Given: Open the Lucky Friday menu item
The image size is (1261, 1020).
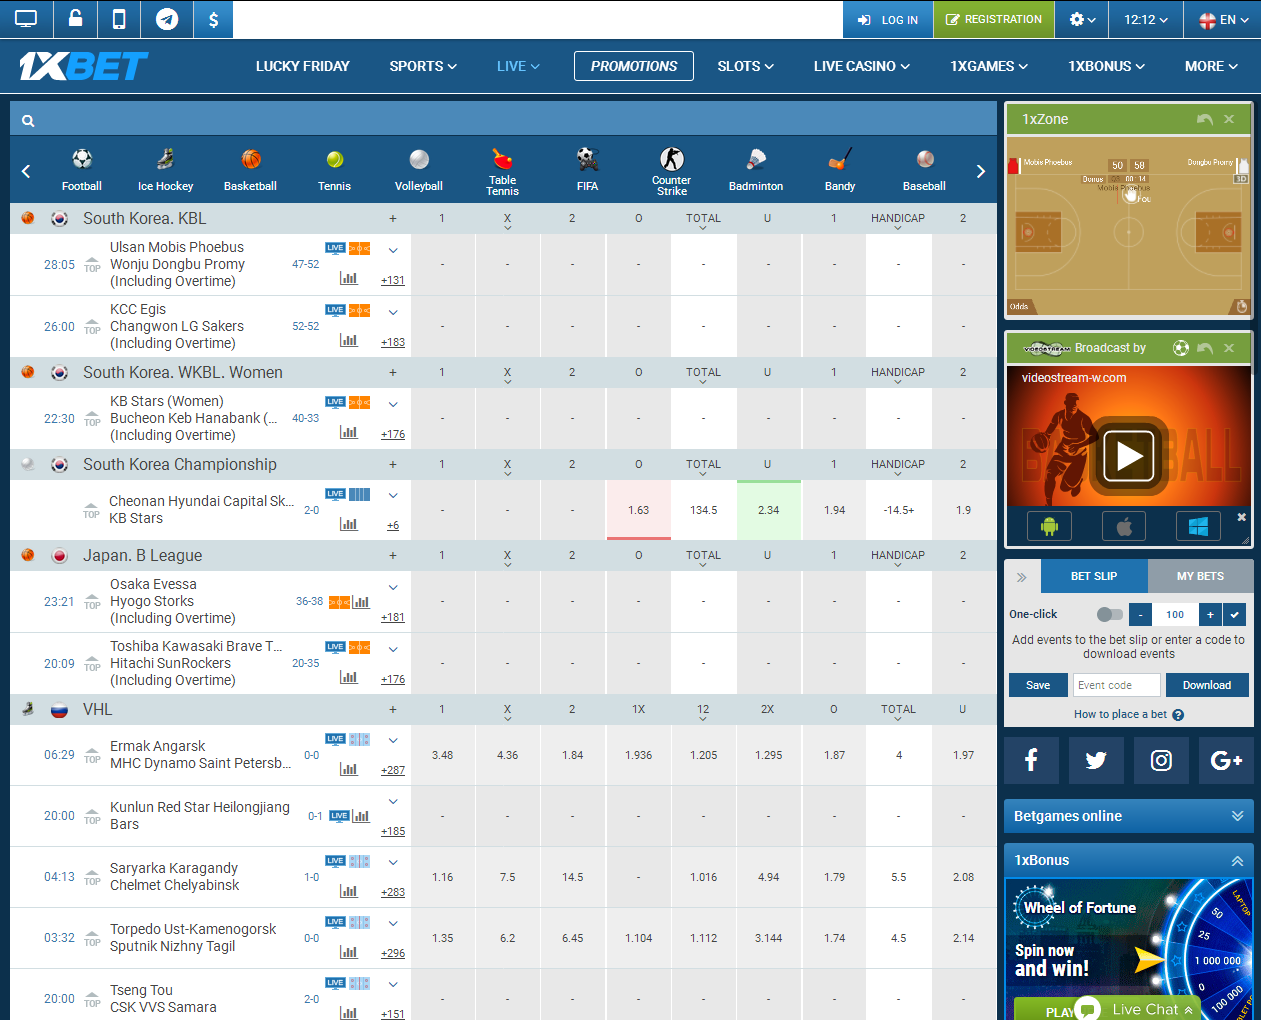Looking at the screenshot, I should point(303,66).
